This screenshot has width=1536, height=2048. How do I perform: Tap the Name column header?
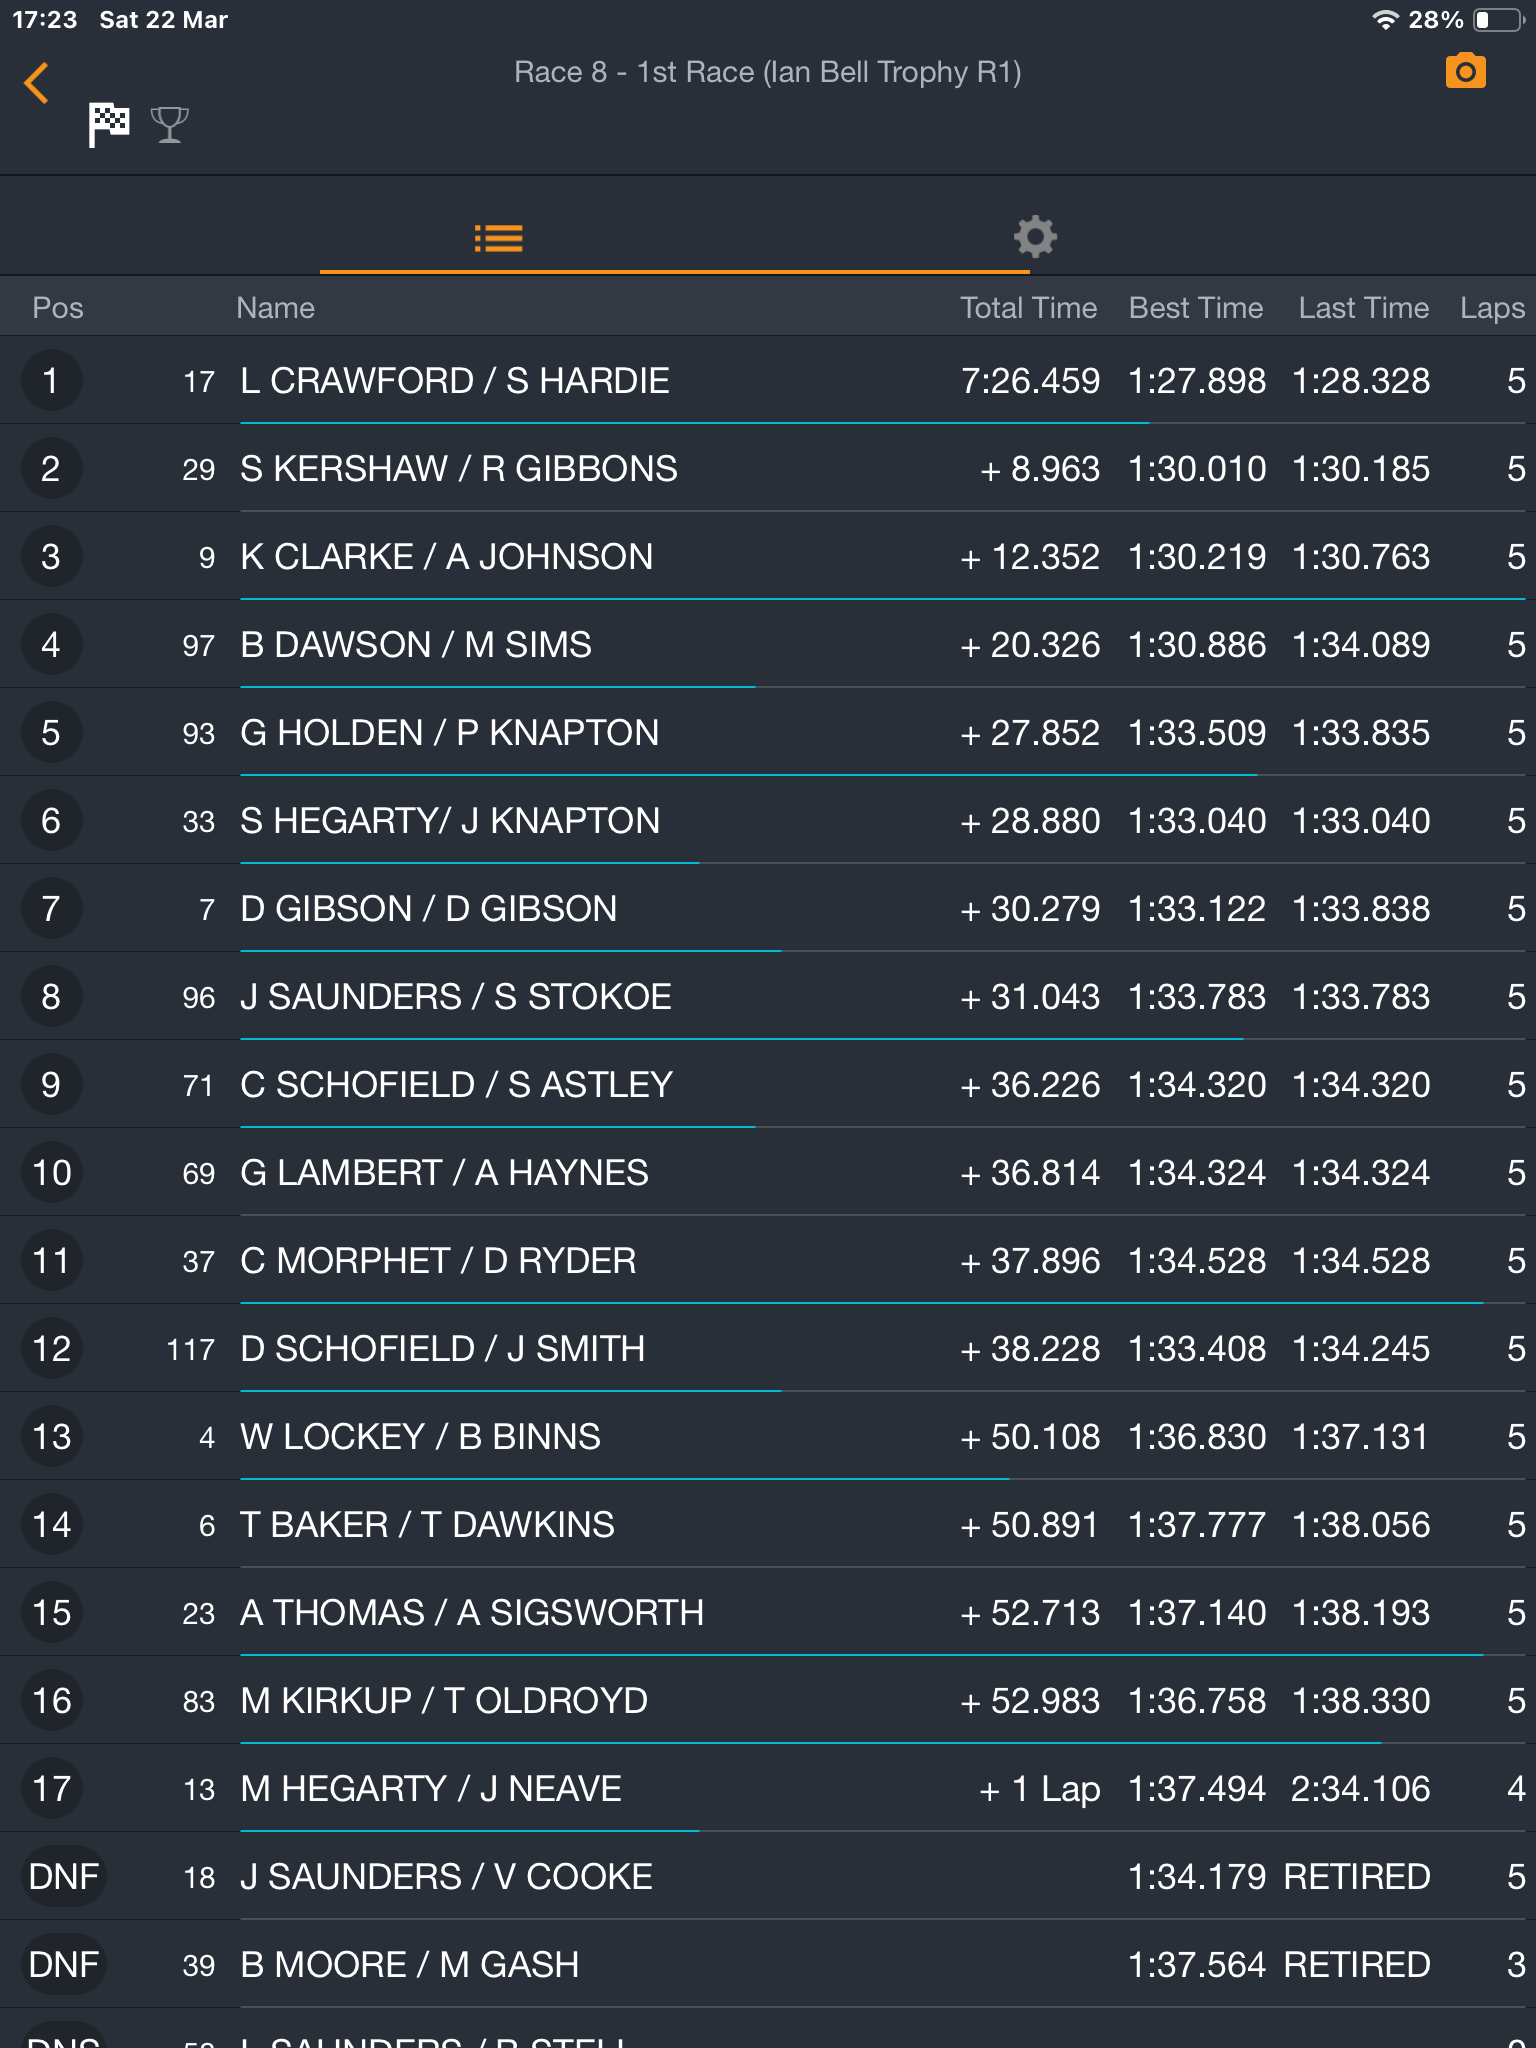click(275, 308)
